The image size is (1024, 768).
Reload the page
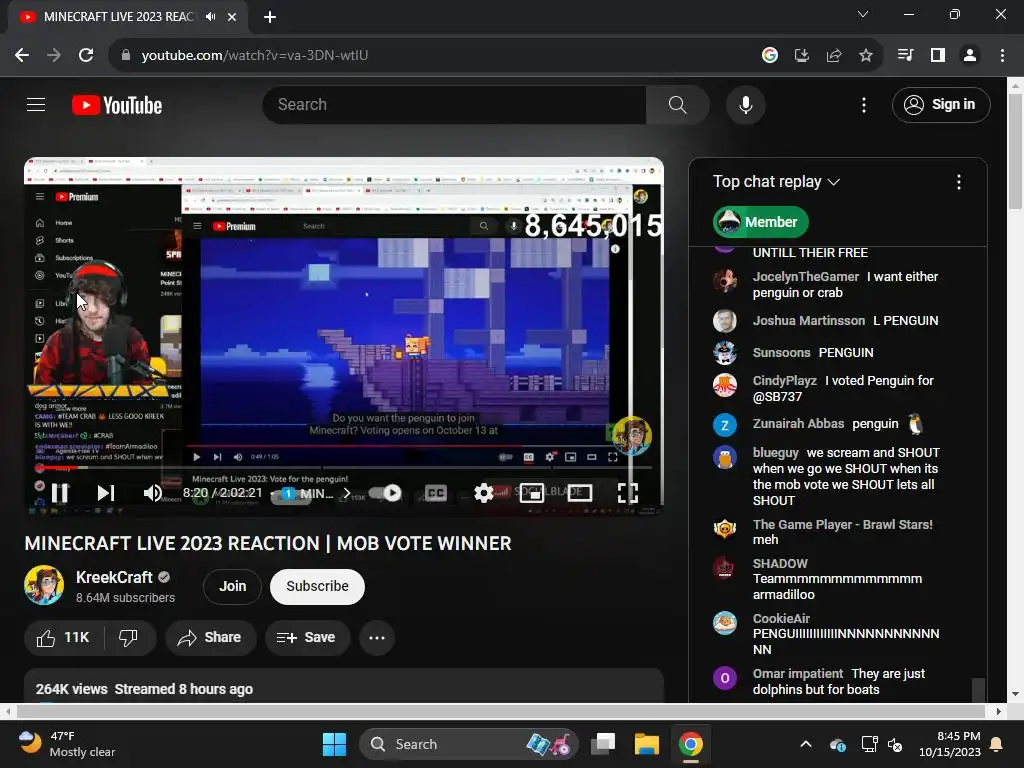click(86, 56)
